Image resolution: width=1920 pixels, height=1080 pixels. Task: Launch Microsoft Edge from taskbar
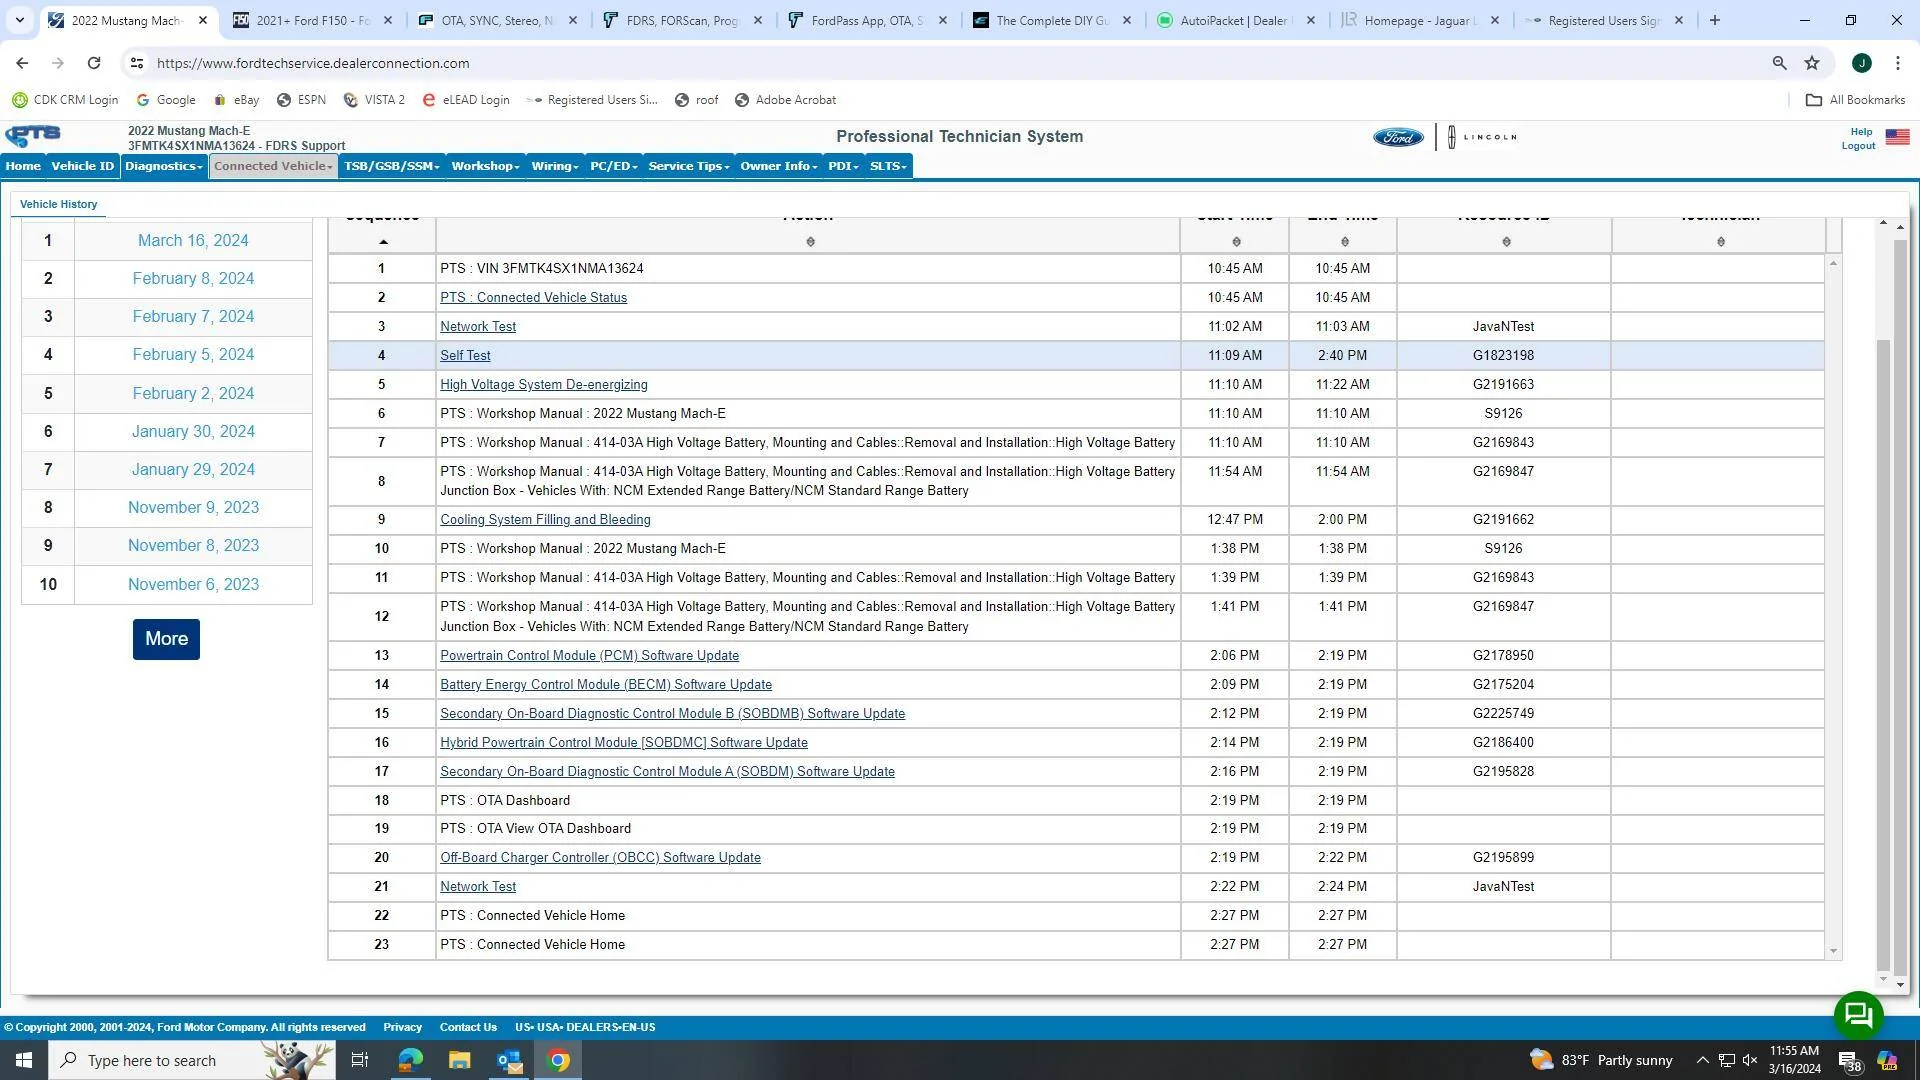[410, 1060]
